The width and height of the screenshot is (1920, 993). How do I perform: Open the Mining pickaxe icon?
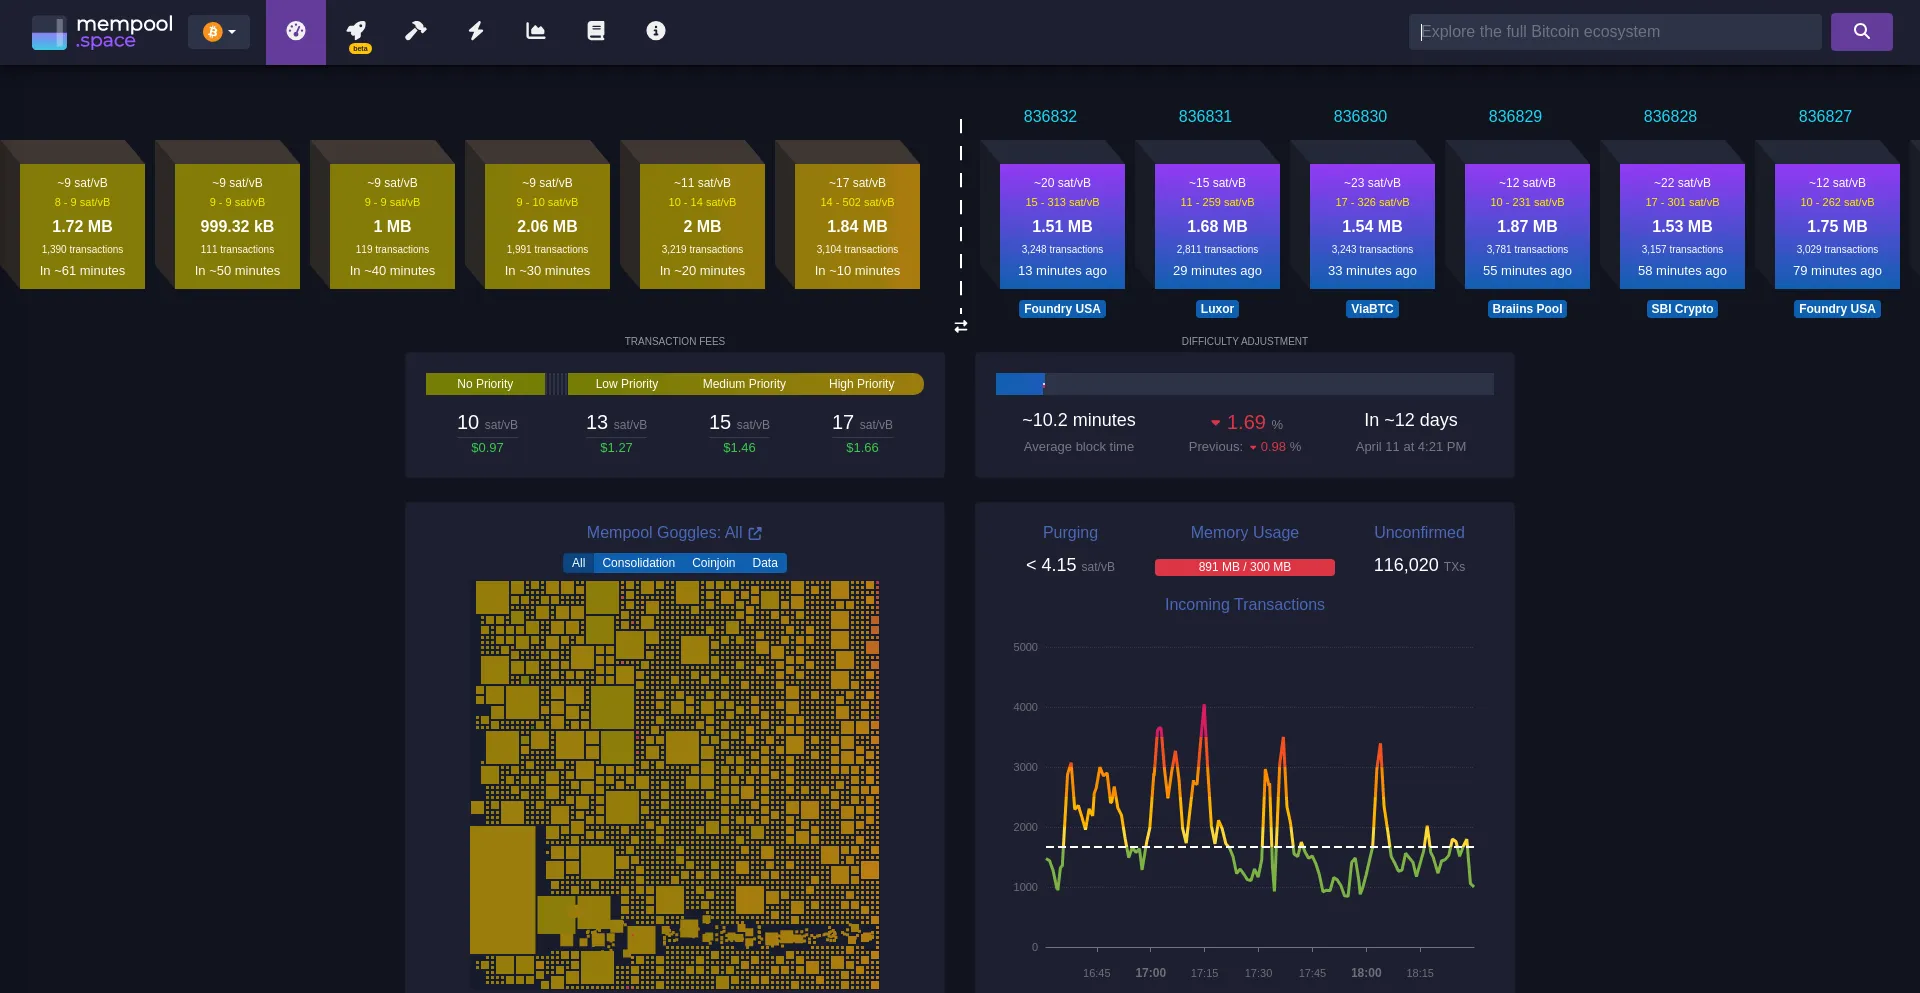[416, 31]
